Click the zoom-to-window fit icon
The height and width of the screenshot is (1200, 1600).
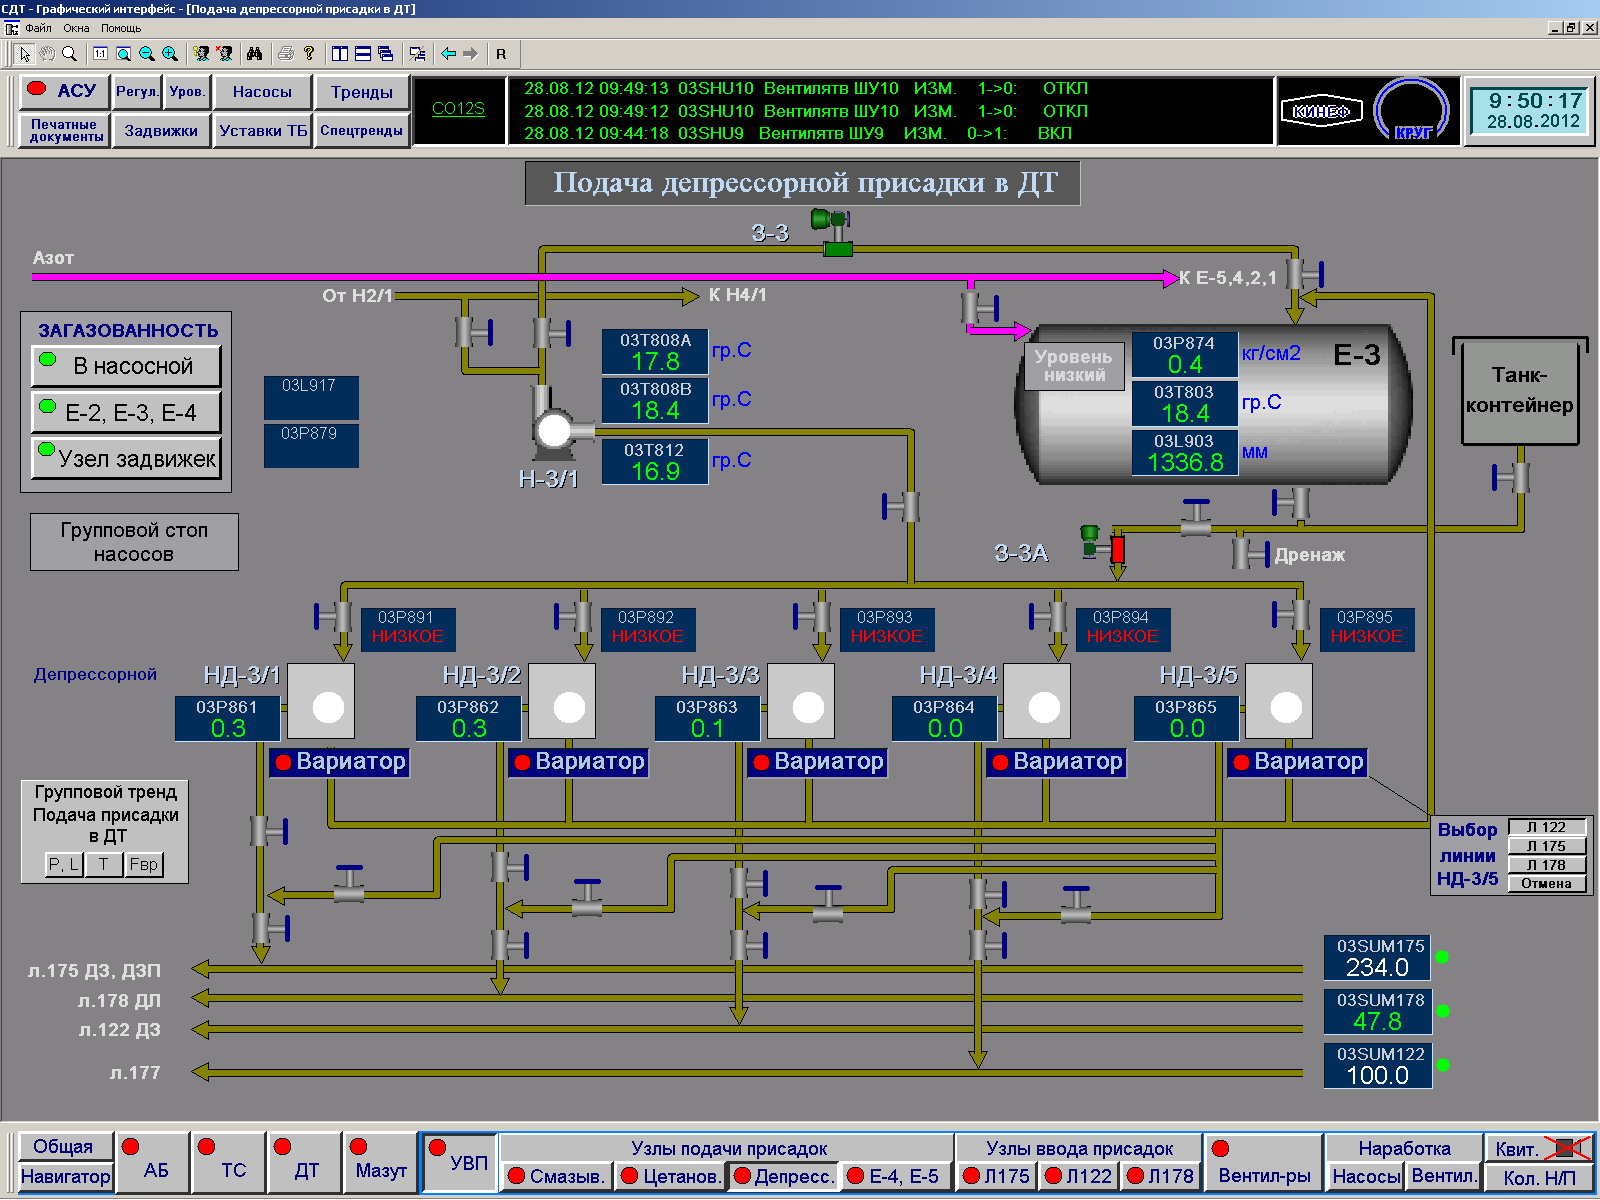pyautogui.click(x=123, y=54)
